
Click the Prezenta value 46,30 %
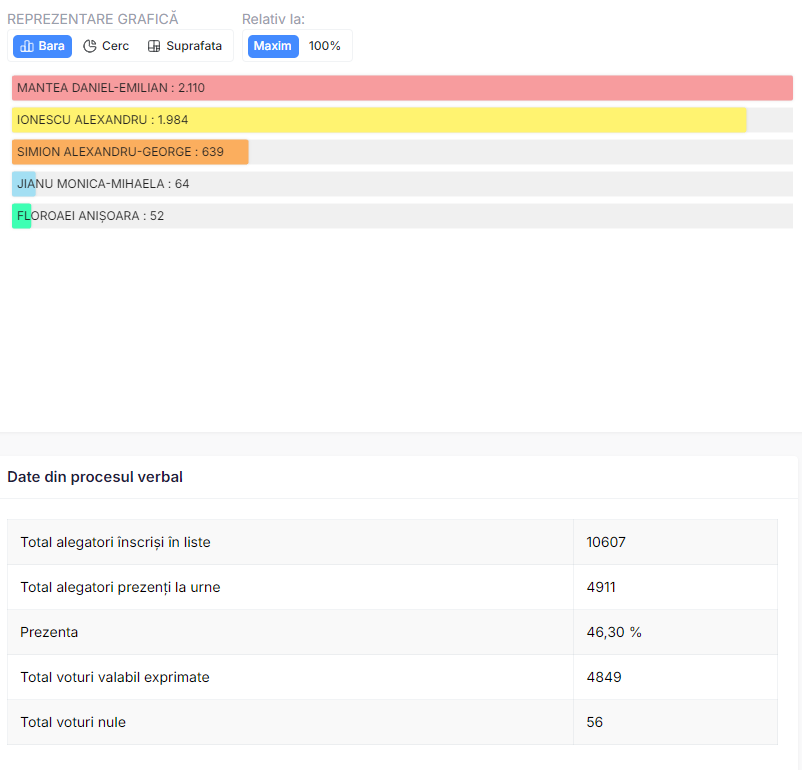[614, 632]
